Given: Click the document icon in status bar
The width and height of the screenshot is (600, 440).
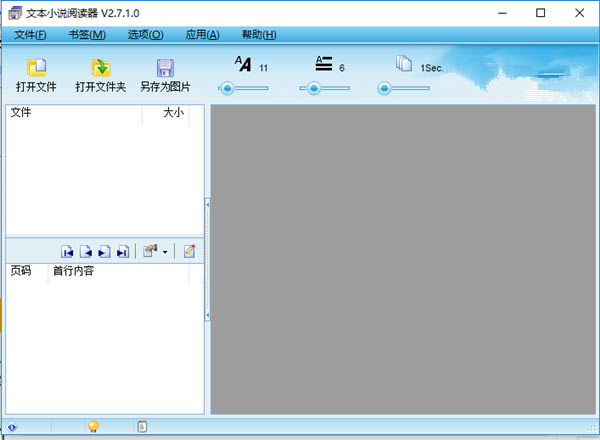Looking at the screenshot, I should (x=142, y=426).
